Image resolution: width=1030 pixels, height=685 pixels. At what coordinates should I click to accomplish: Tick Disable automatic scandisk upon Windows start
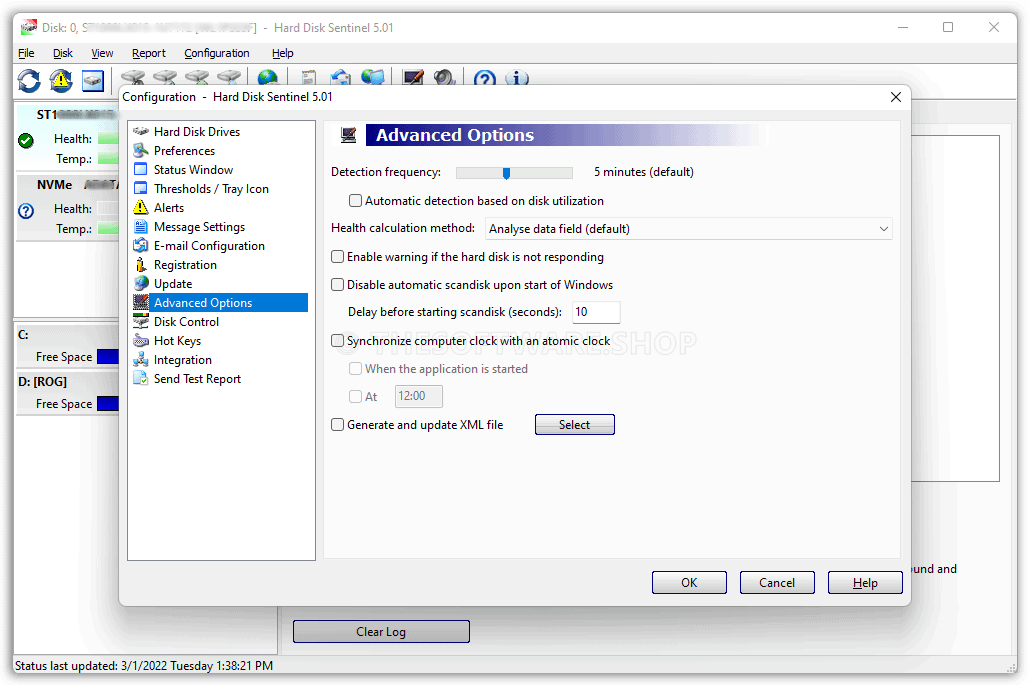(338, 285)
